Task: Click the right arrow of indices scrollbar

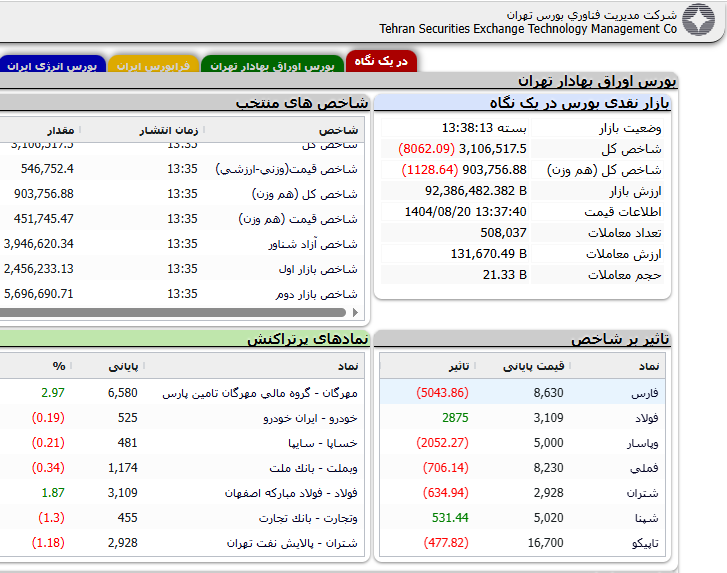Action: pyautogui.click(x=355, y=312)
